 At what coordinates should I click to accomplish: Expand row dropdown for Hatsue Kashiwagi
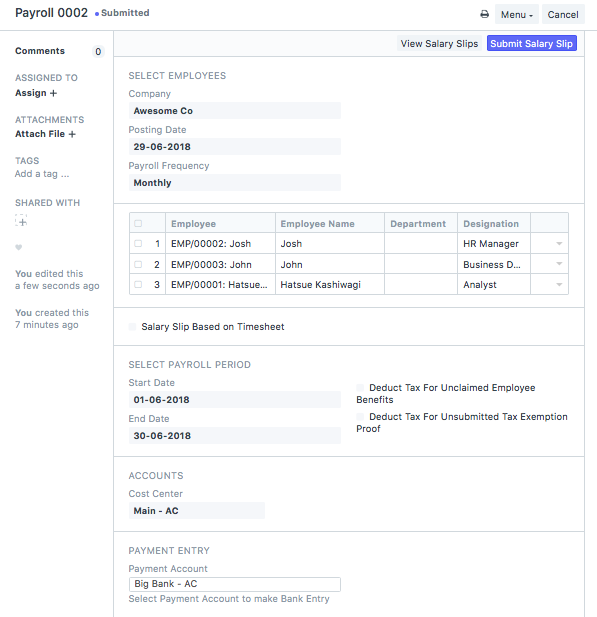(x=559, y=284)
